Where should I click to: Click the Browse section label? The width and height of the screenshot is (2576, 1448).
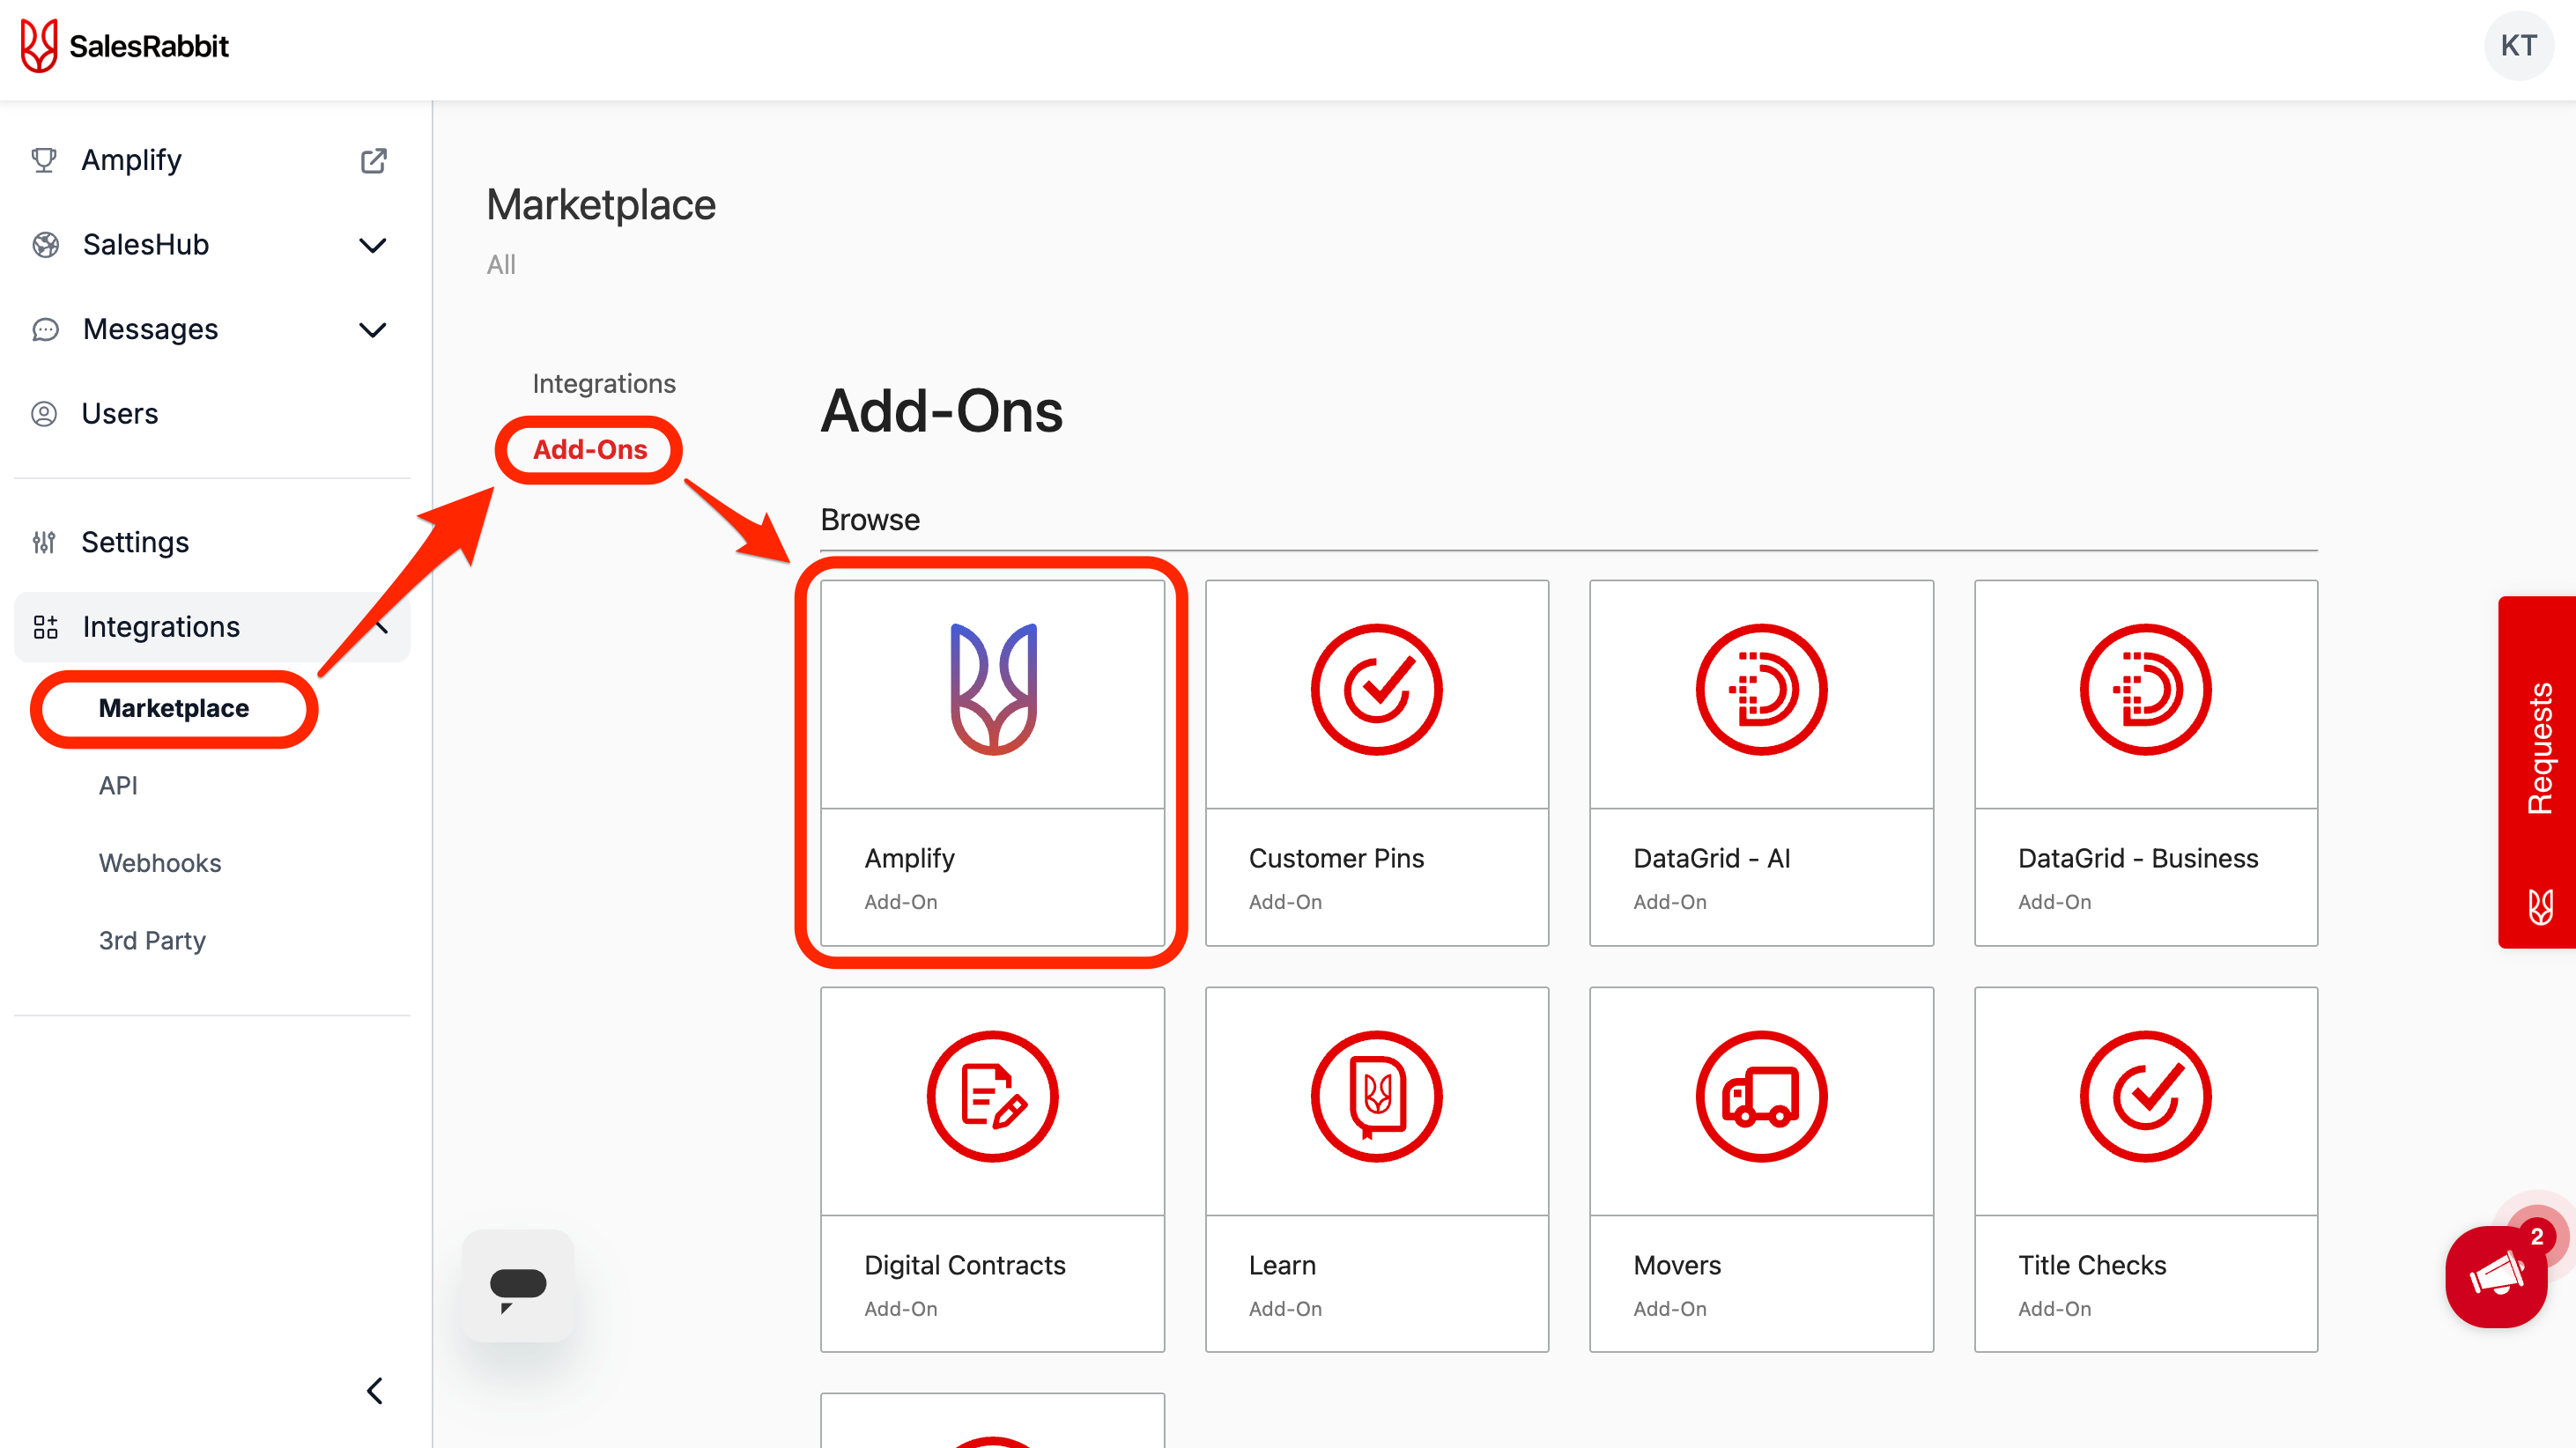870,520
